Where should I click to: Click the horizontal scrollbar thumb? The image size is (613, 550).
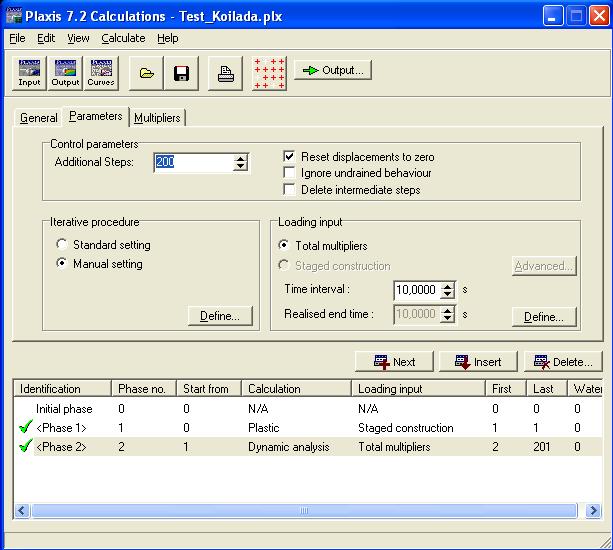point(304,511)
